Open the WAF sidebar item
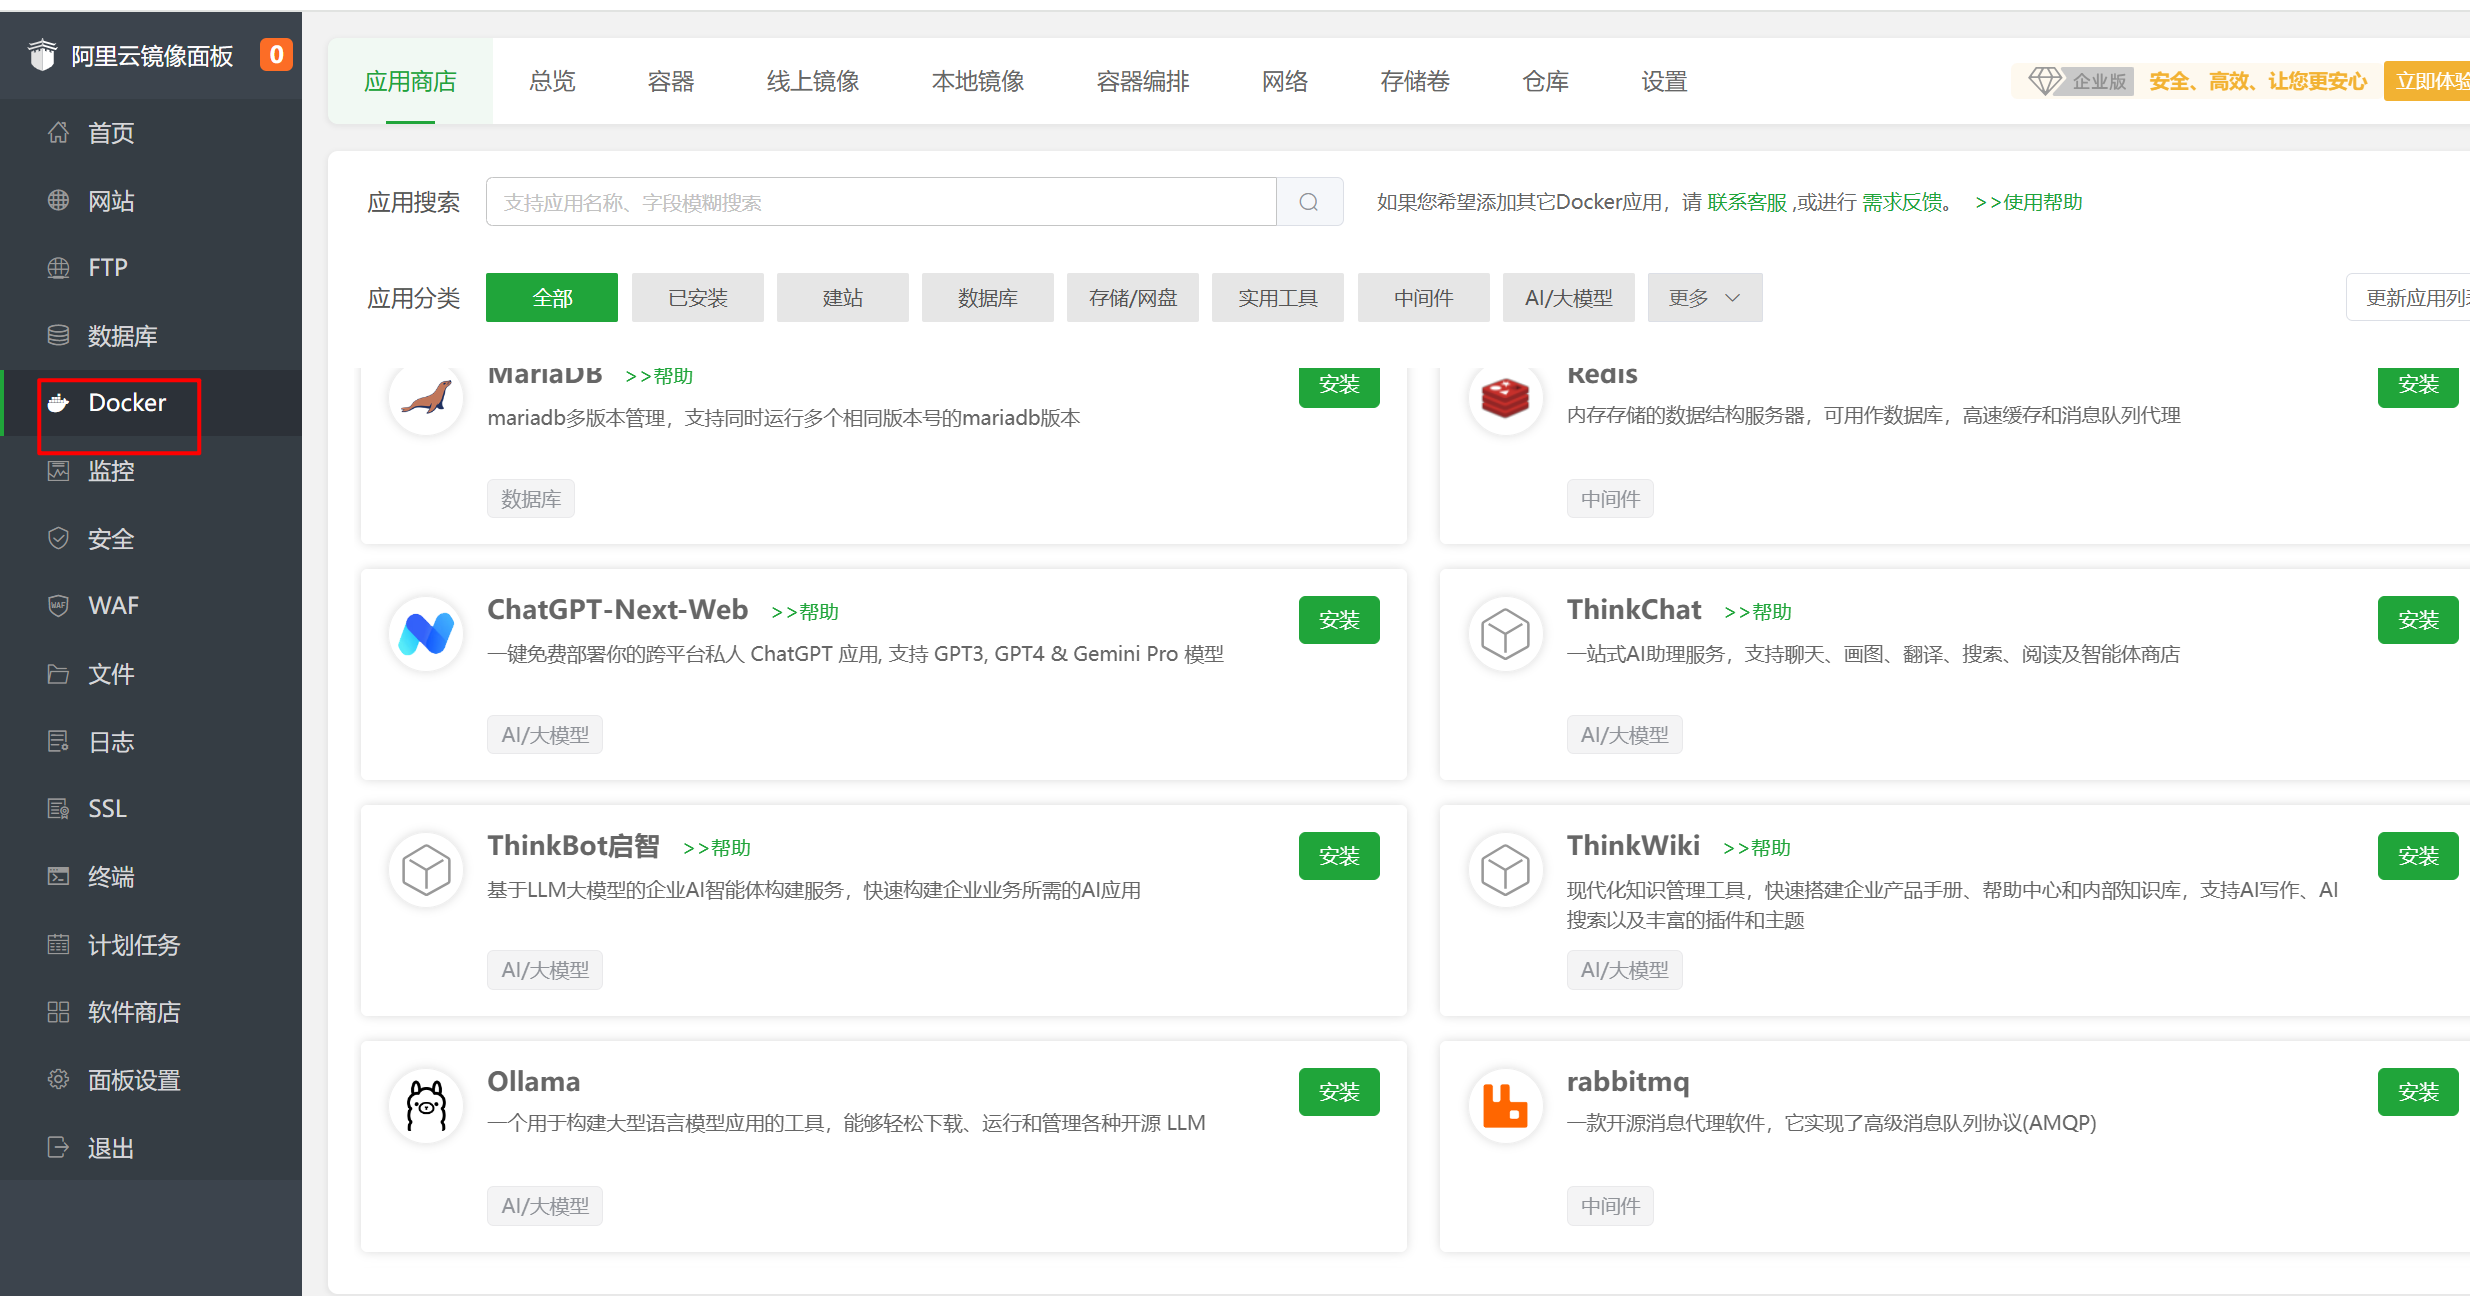2470x1296 pixels. tap(113, 606)
